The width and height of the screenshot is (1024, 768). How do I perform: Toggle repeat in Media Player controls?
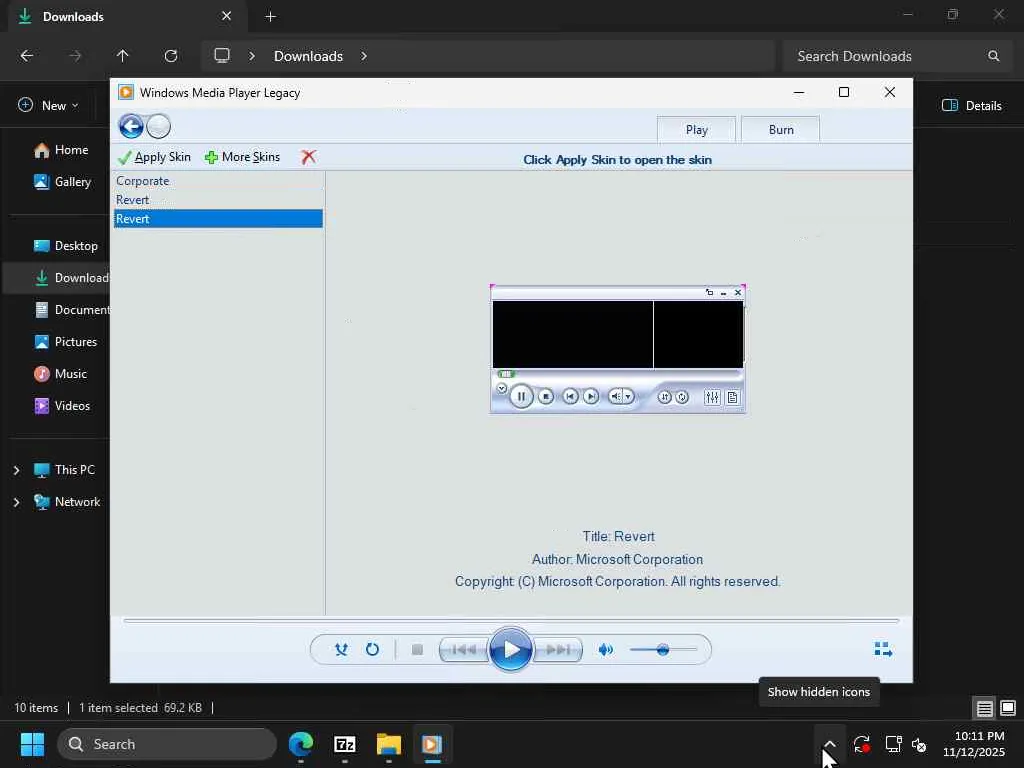(x=372, y=650)
